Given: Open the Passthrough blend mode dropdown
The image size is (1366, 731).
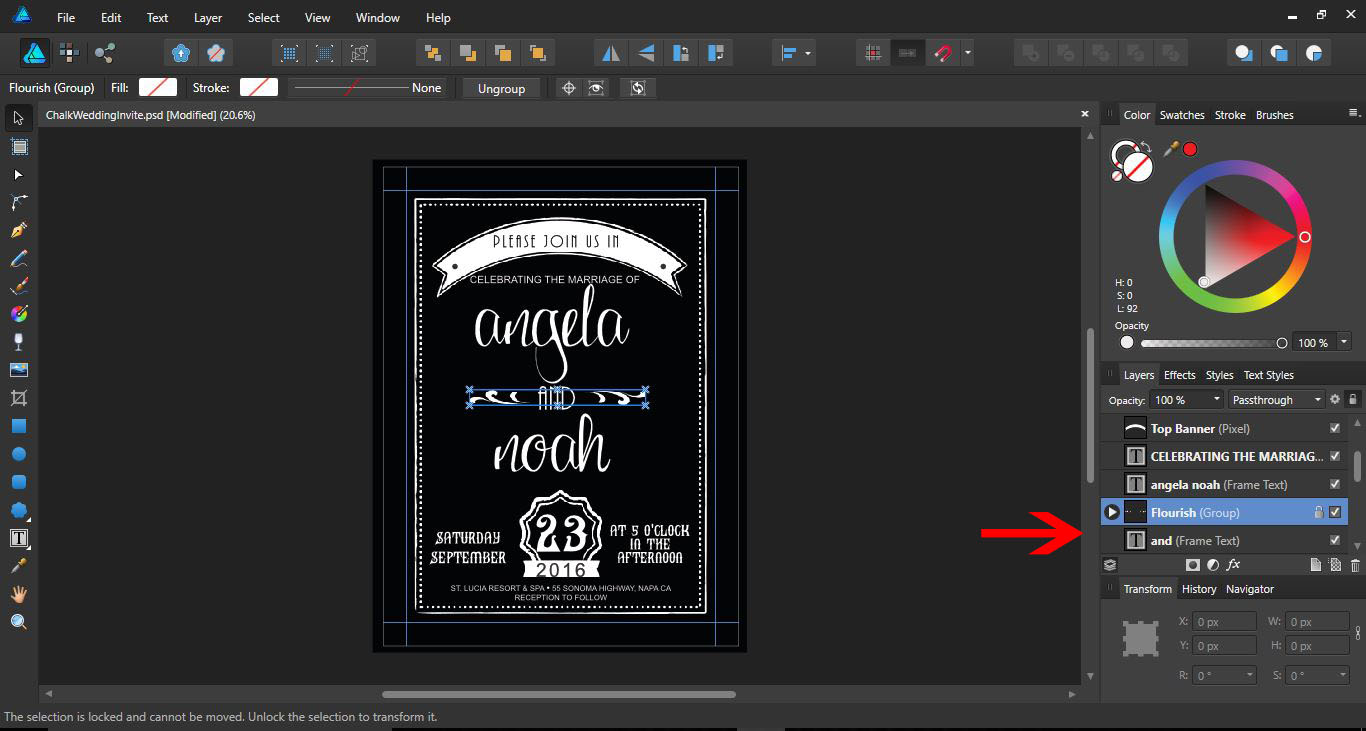Looking at the screenshot, I should [x=1276, y=400].
